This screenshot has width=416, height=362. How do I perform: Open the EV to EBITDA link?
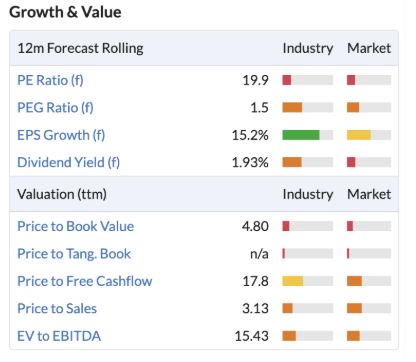pyautogui.click(x=59, y=336)
